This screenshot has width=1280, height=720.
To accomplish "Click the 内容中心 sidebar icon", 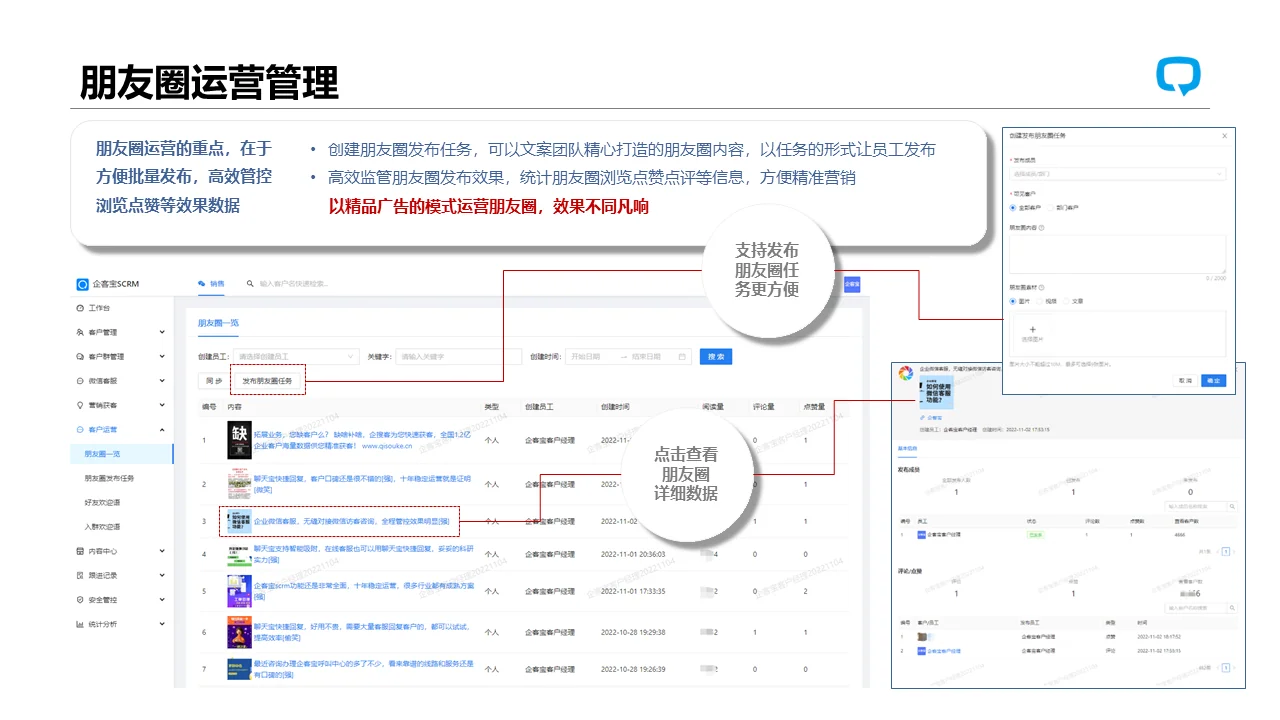I will click(80, 551).
